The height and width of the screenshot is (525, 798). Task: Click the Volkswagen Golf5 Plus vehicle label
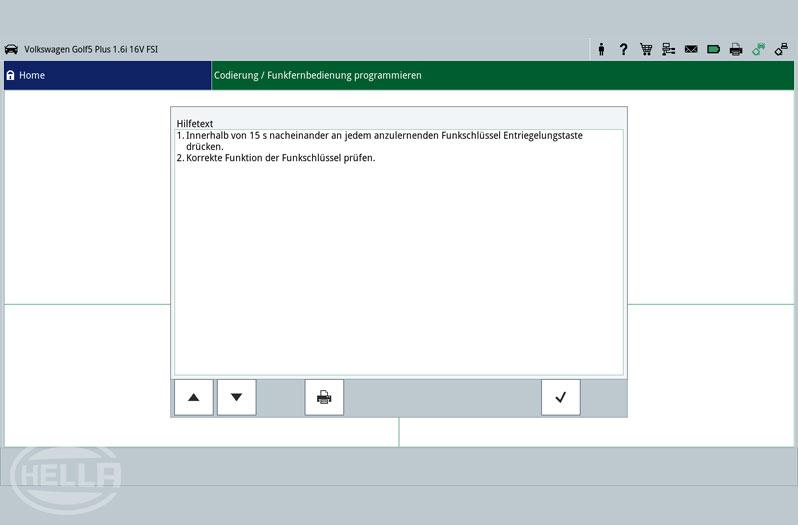point(91,49)
